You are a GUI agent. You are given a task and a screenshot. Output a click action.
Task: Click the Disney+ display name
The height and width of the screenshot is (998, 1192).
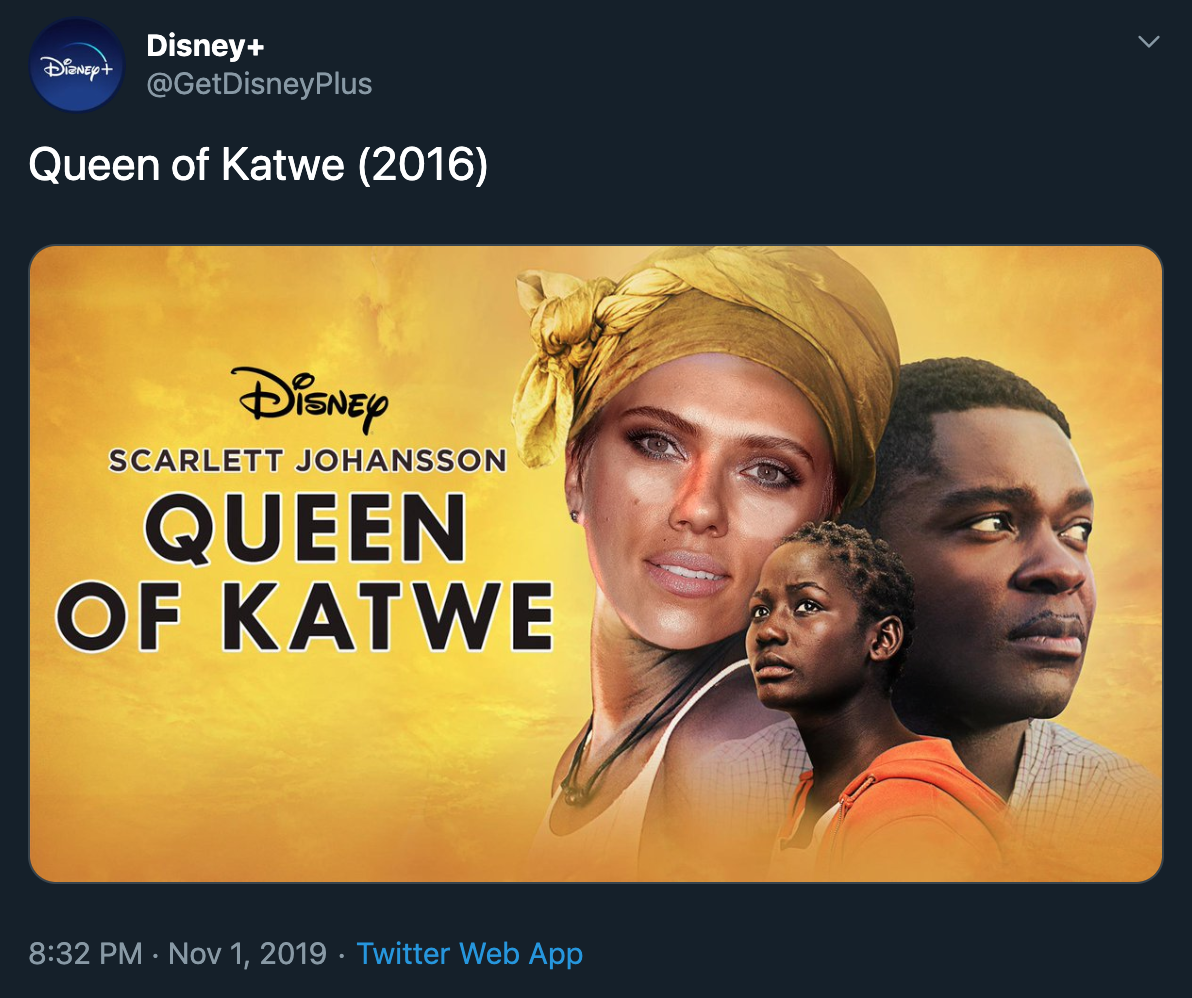coord(205,45)
